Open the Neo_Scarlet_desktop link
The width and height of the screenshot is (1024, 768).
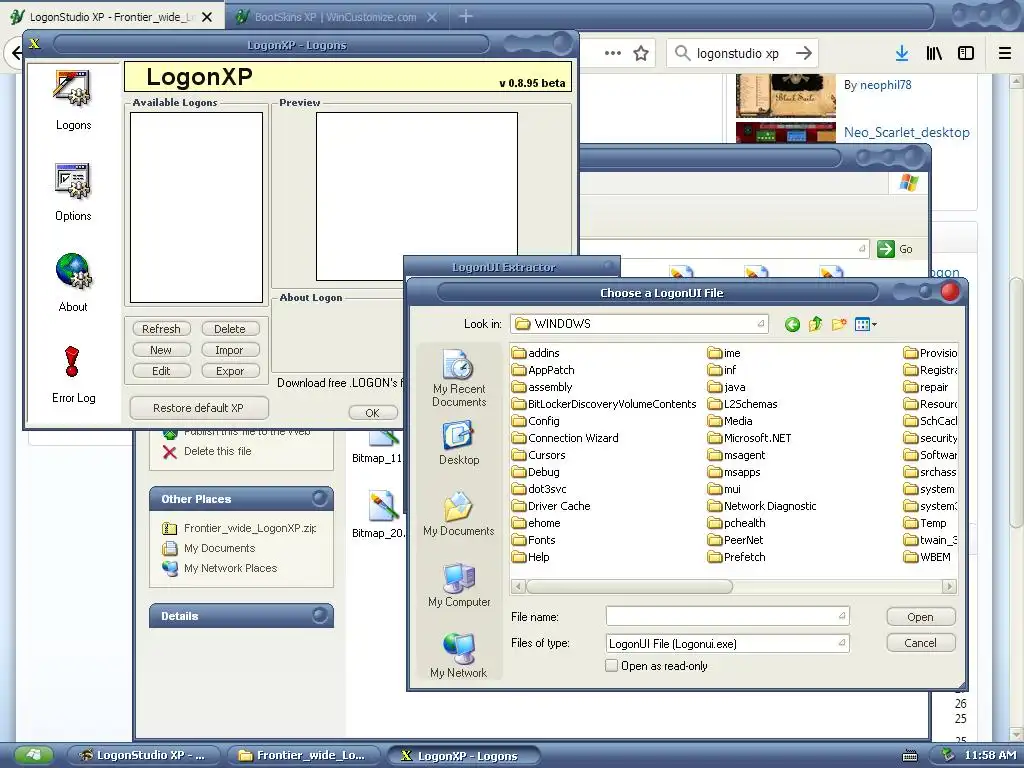906,133
